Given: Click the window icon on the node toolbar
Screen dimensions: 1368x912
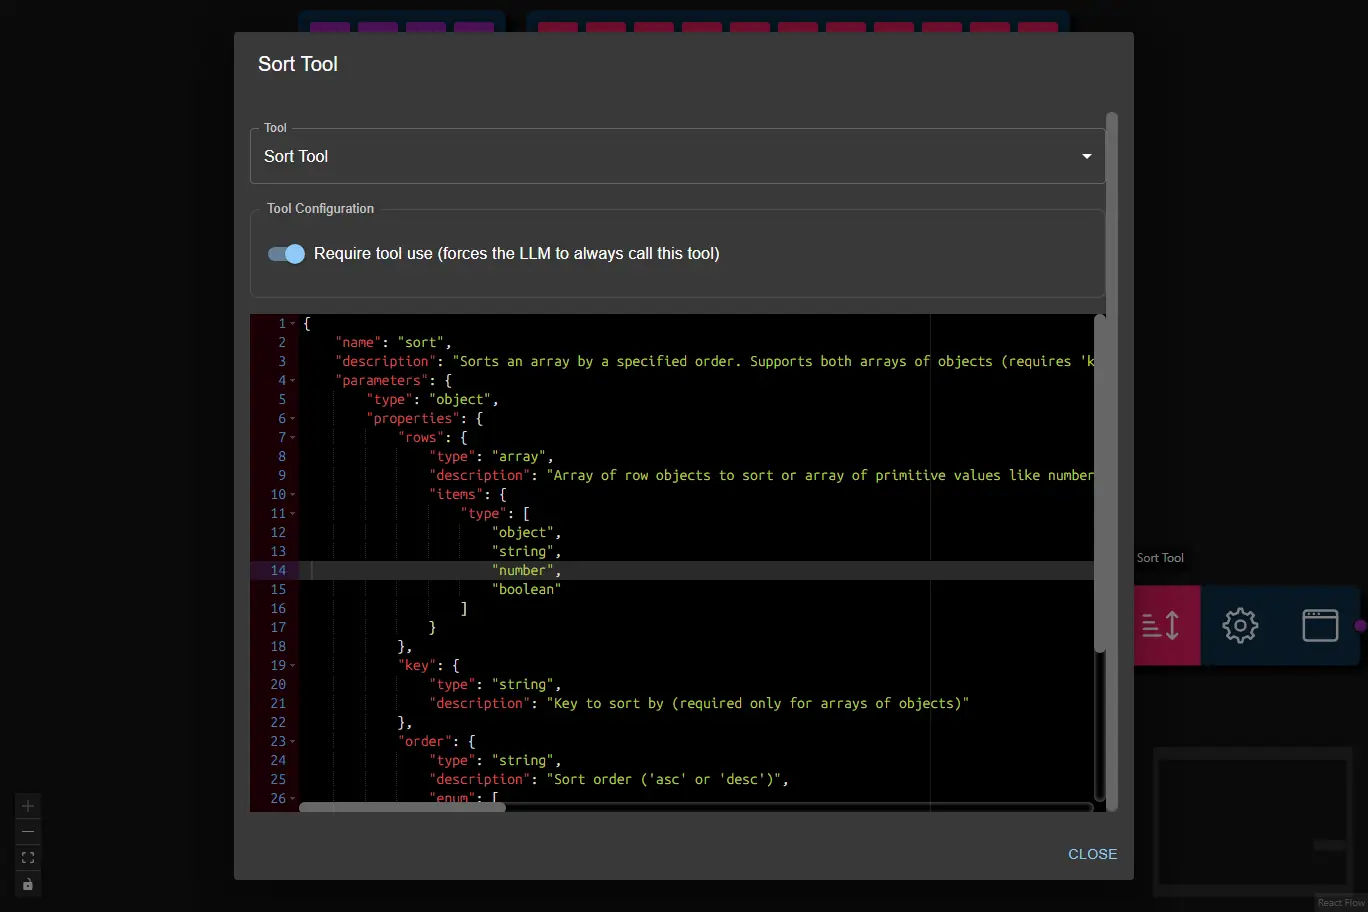Looking at the screenshot, I should click(1320, 625).
